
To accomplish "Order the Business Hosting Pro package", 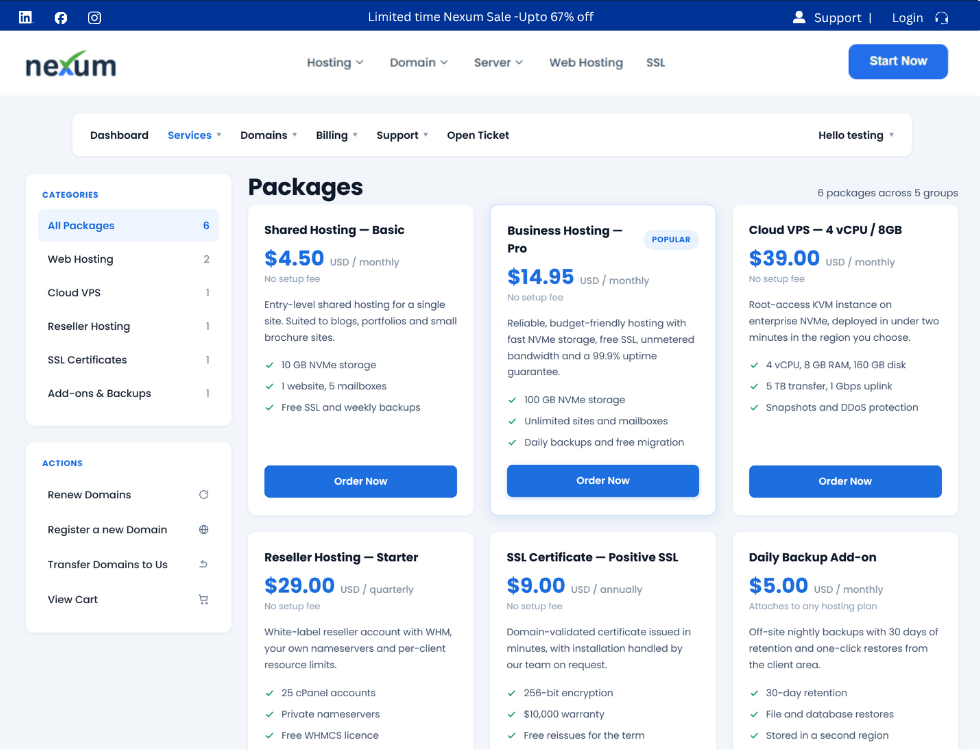I will pyautogui.click(x=602, y=481).
